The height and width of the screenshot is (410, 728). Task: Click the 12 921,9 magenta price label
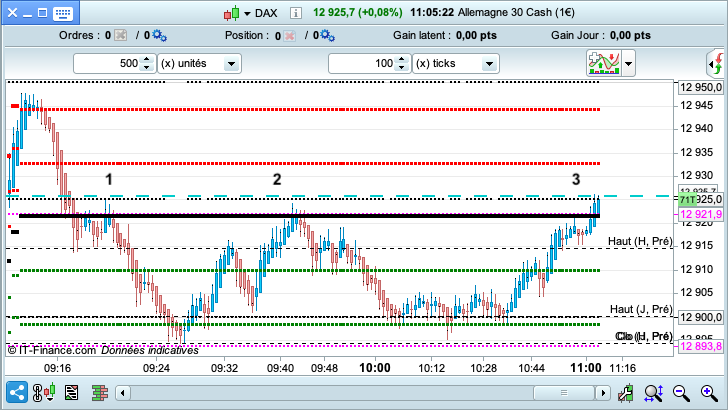[701, 215]
